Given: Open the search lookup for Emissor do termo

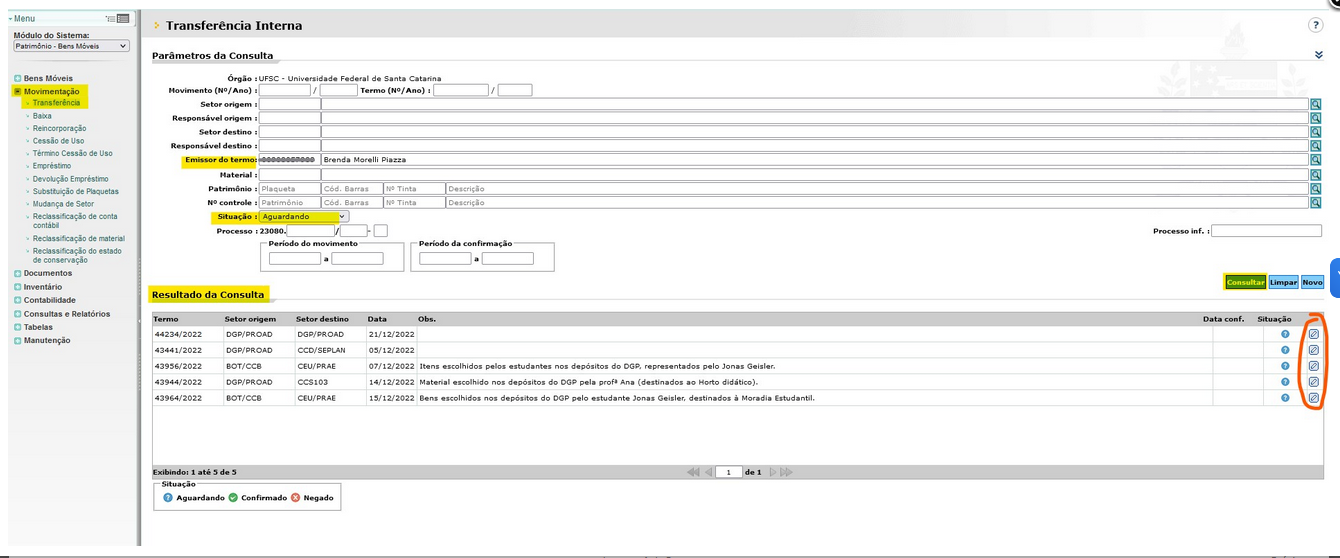Looking at the screenshot, I should click(1316, 160).
